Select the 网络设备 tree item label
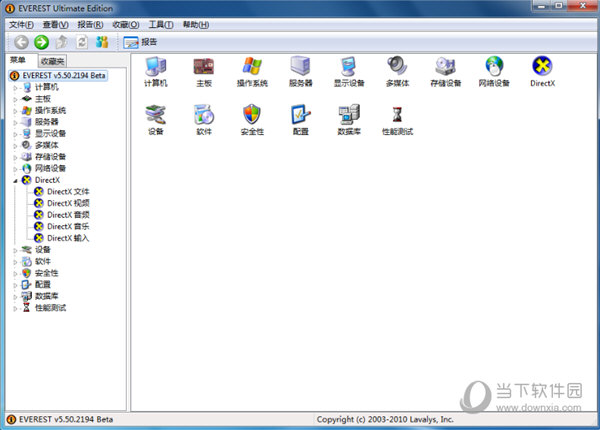Viewport: 600px width, 430px height. (x=50, y=168)
